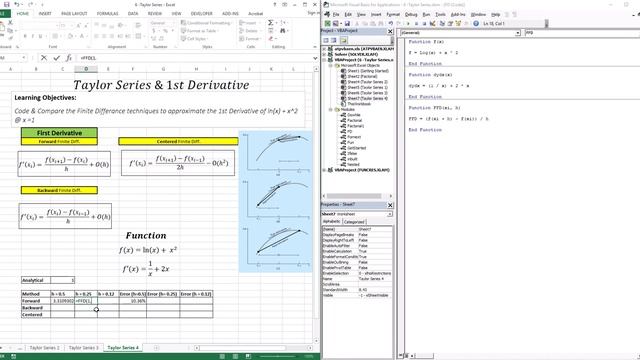The image size is (640, 360).
Task: Open Format as Table gallery
Action: coord(199,31)
